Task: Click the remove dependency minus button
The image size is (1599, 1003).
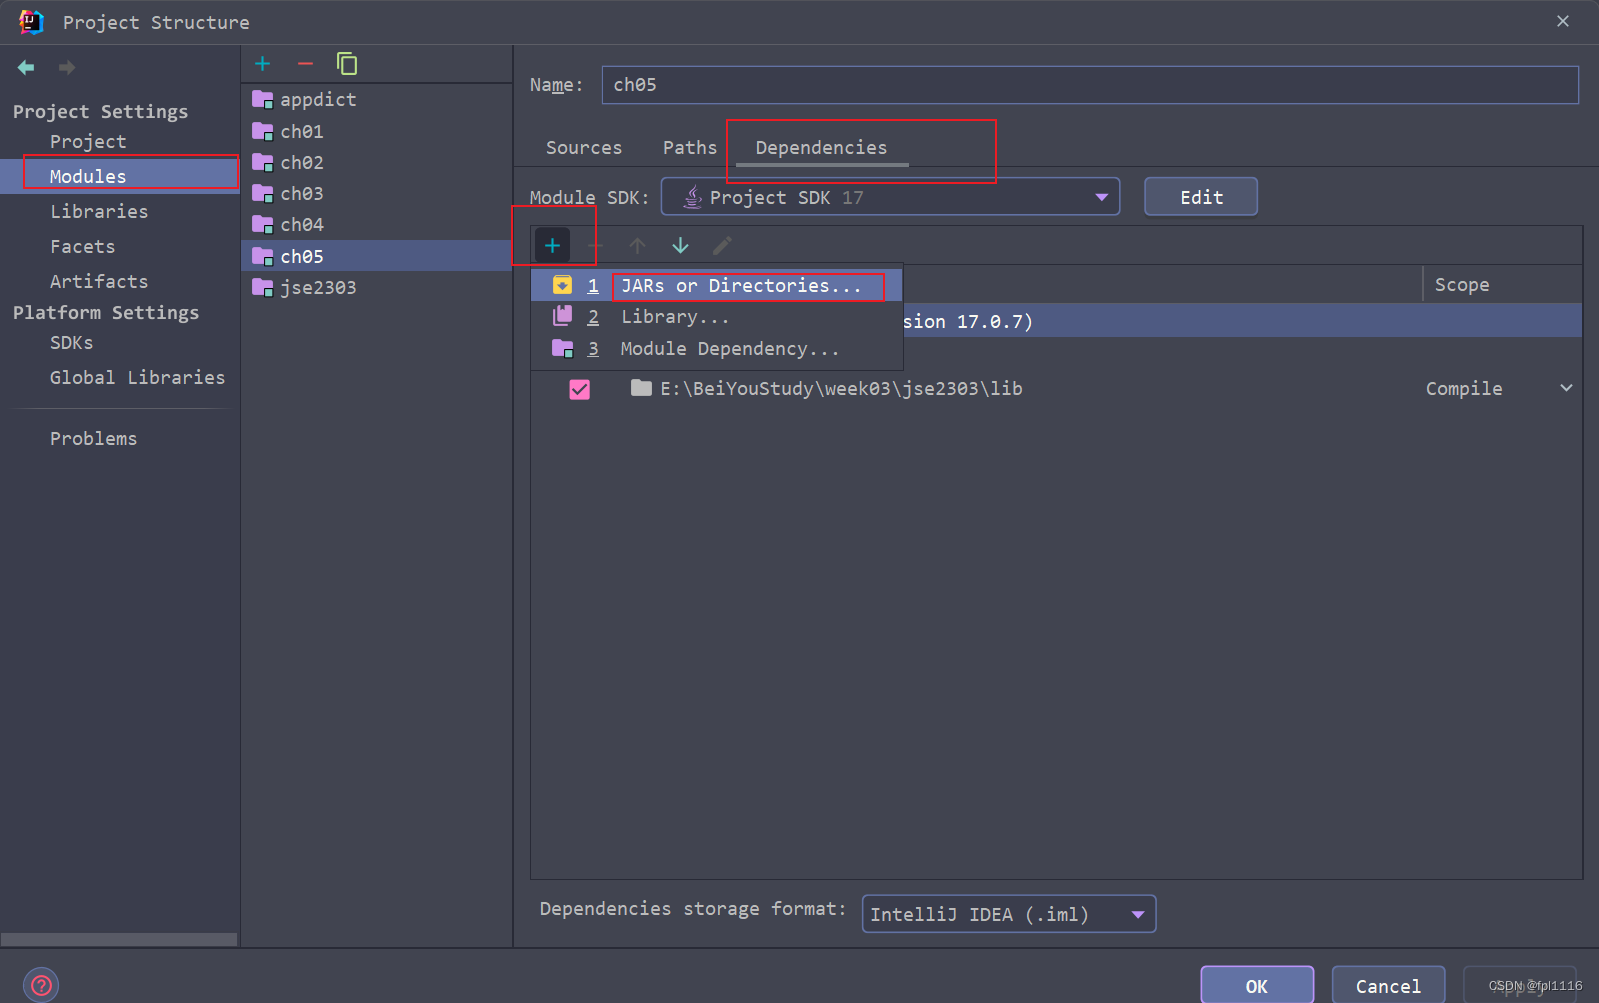Action: 595,245
